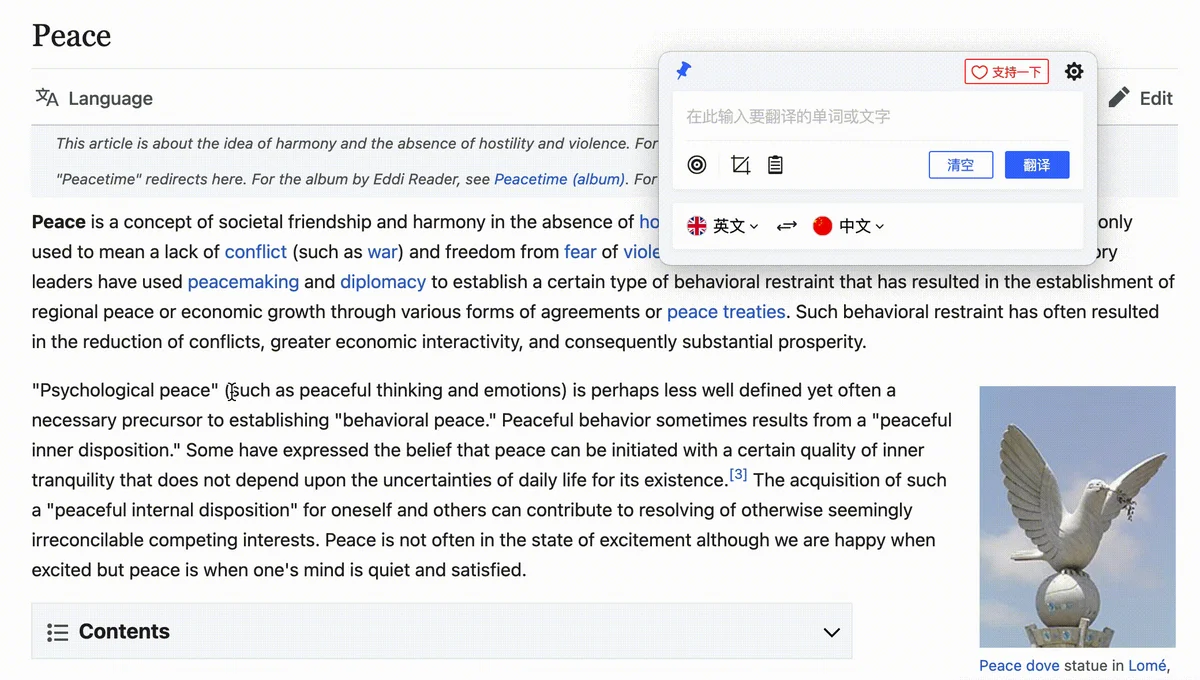The width and height of the screenshot is (1200, 680).
Task: Open the peace treaties link
Action: (726, 312)
